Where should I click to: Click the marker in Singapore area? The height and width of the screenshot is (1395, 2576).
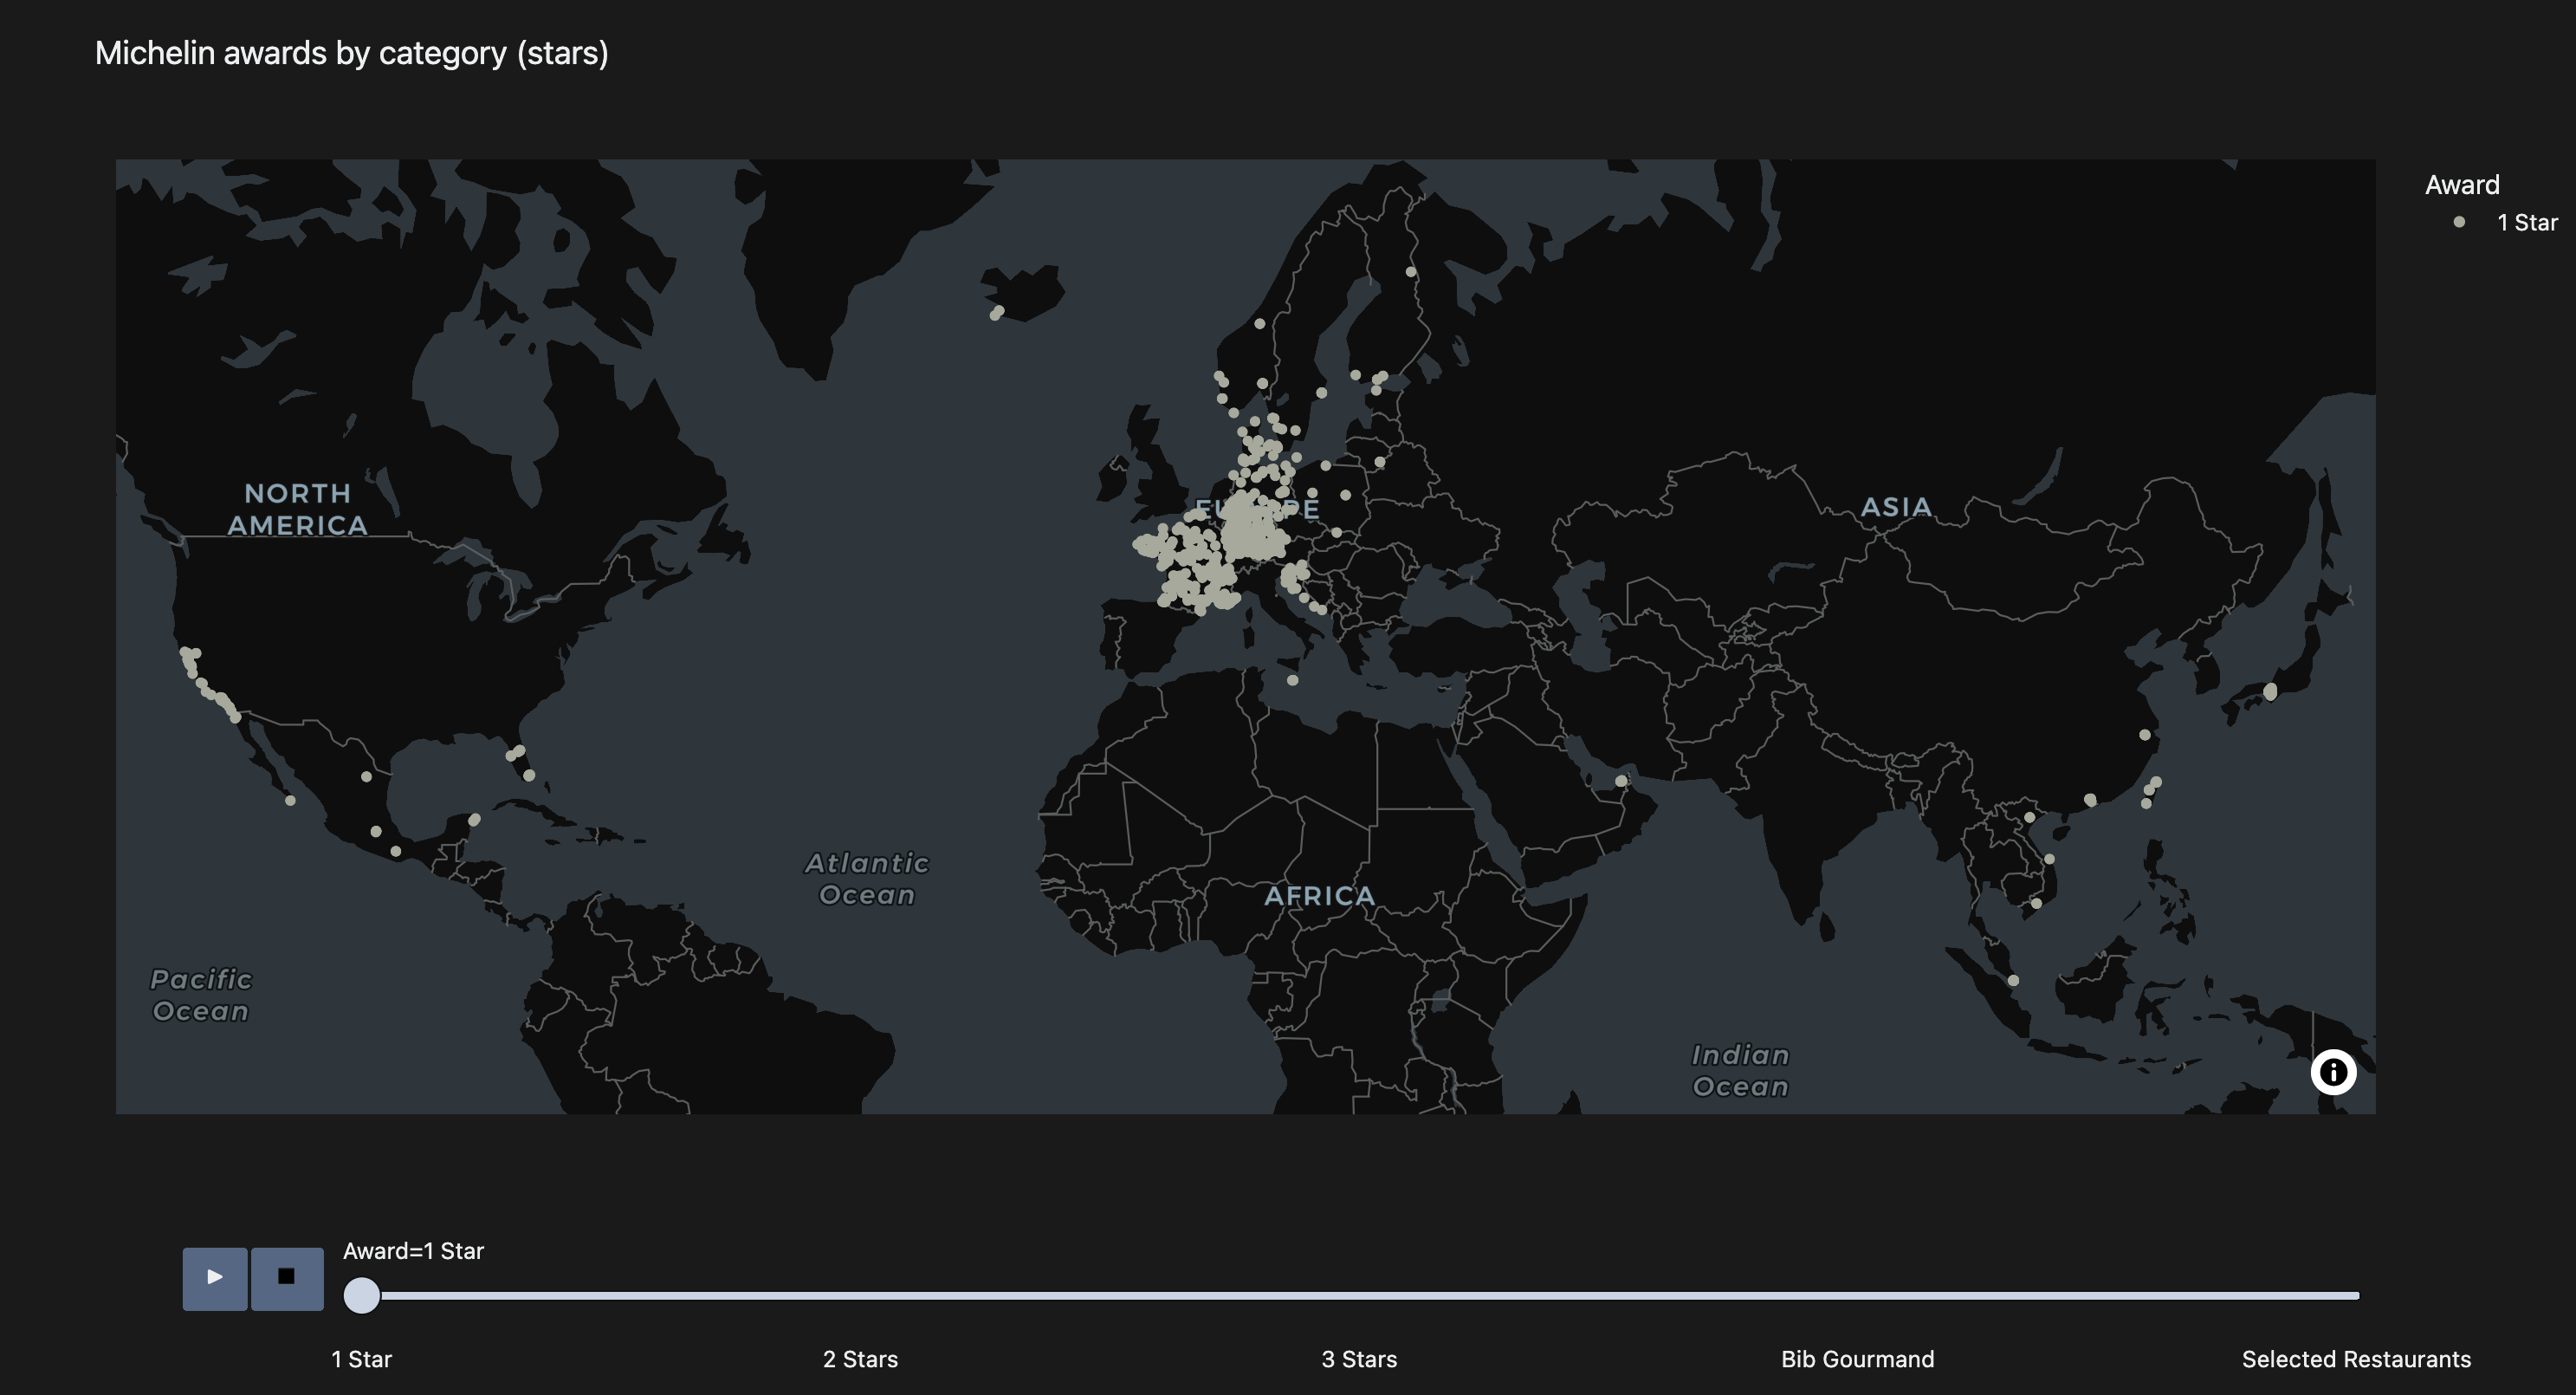[x=2013, y=981]
